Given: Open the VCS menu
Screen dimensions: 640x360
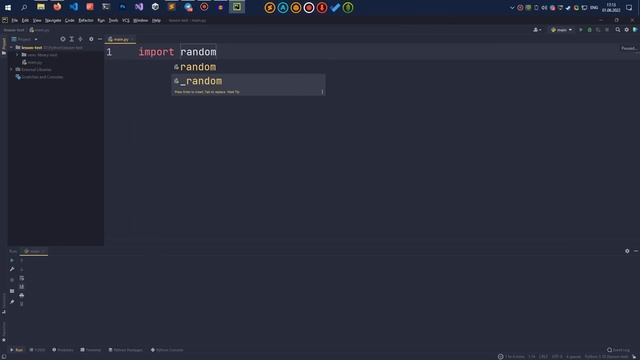Looking at the screenshot, I should (x=126, y=20).
